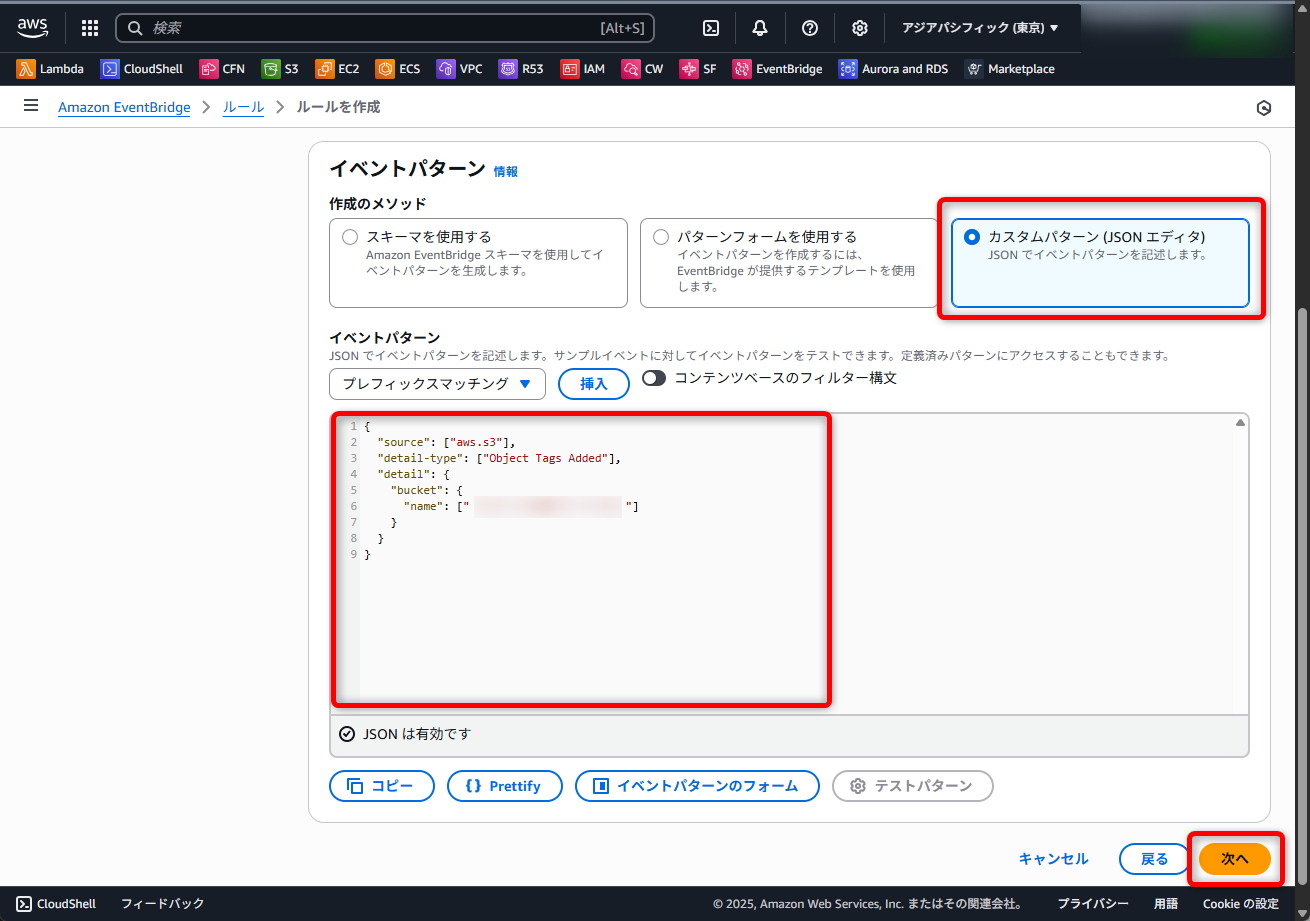Screen dimensions: 1310x921
Task: Open the help question mark menu
Action: tap(810, 28)
